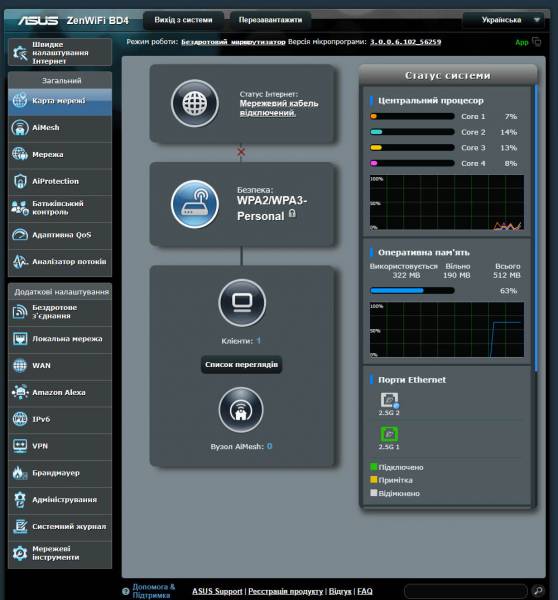Click the Список переглядів button

tap(241, 365)
